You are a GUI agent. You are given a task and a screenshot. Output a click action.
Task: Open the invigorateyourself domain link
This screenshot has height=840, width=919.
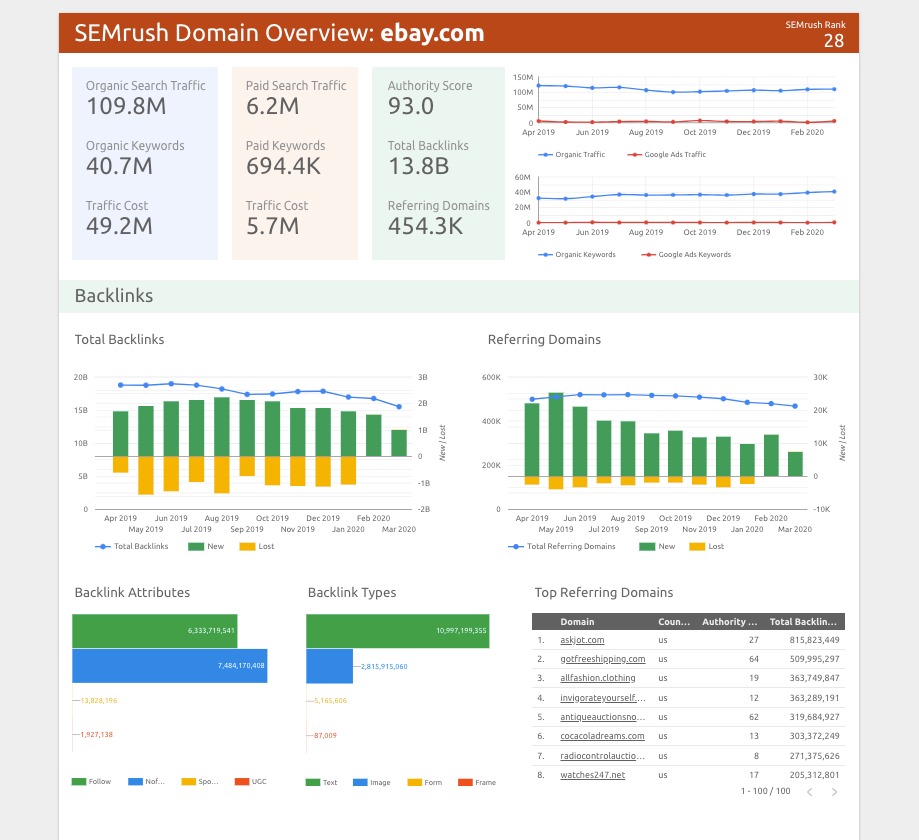pyautogui.click(x=603, y=698)
